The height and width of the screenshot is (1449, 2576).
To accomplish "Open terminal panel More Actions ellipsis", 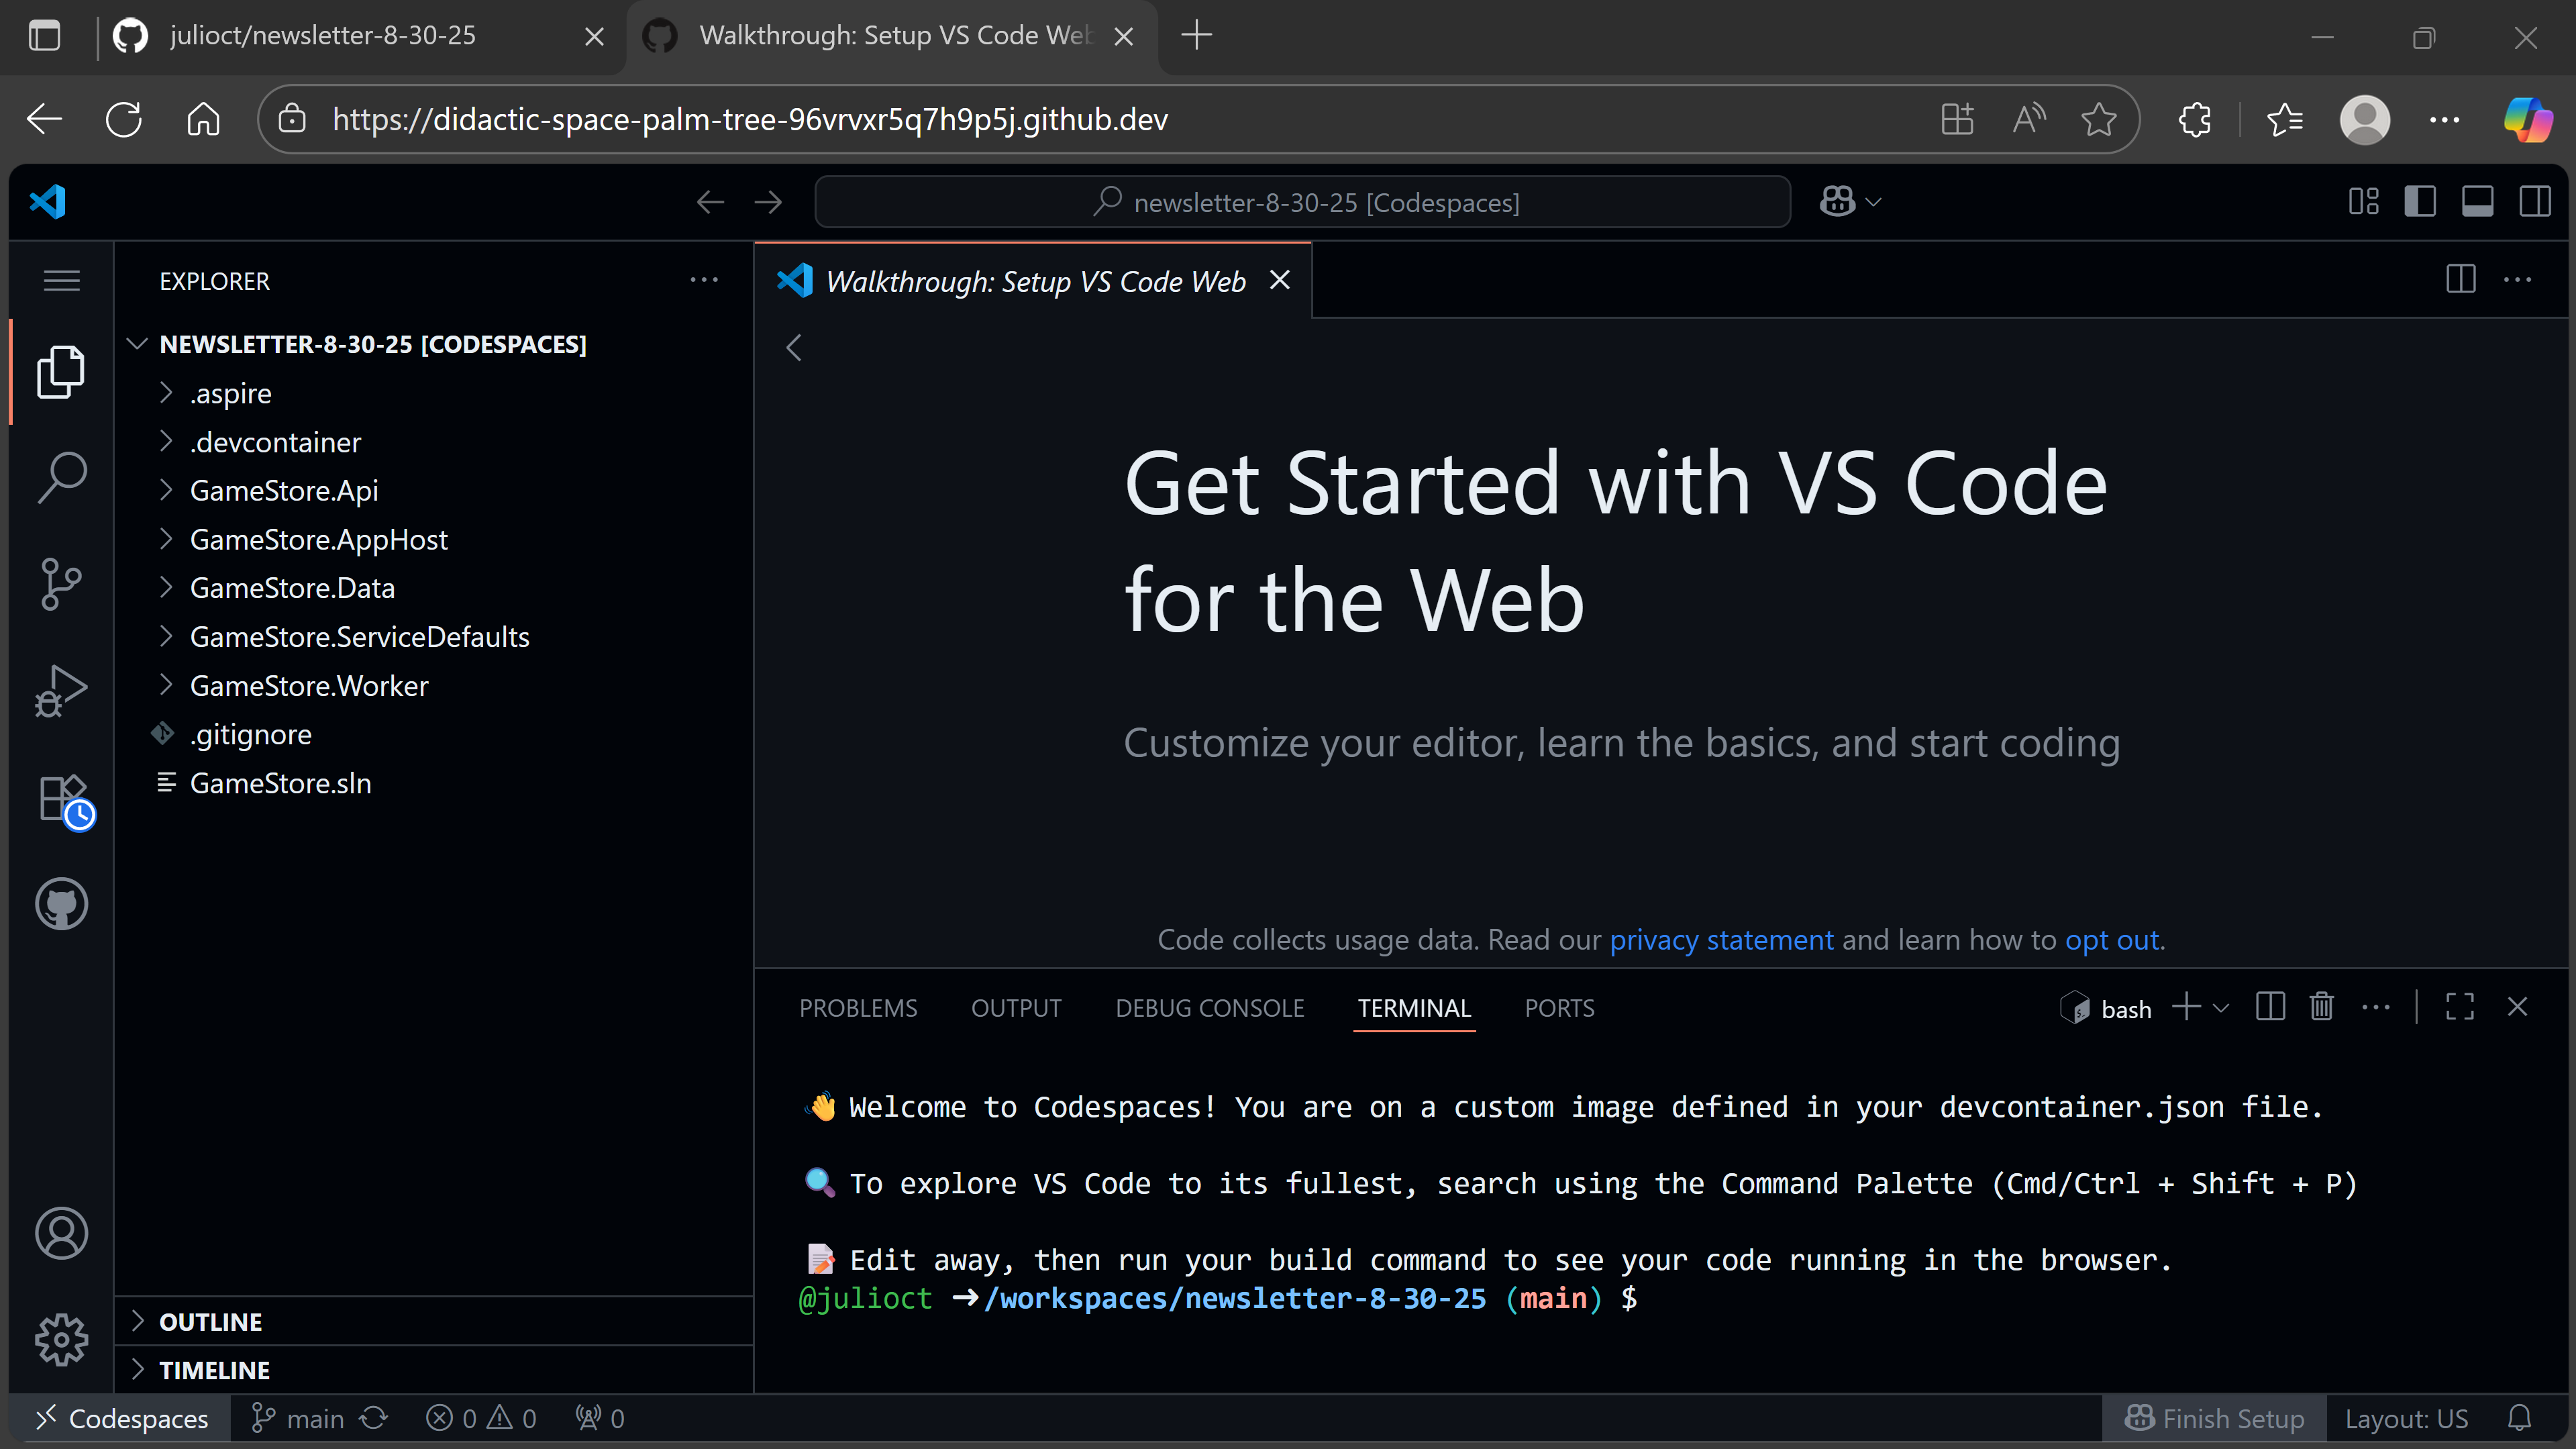I will pos(2376,1007).
